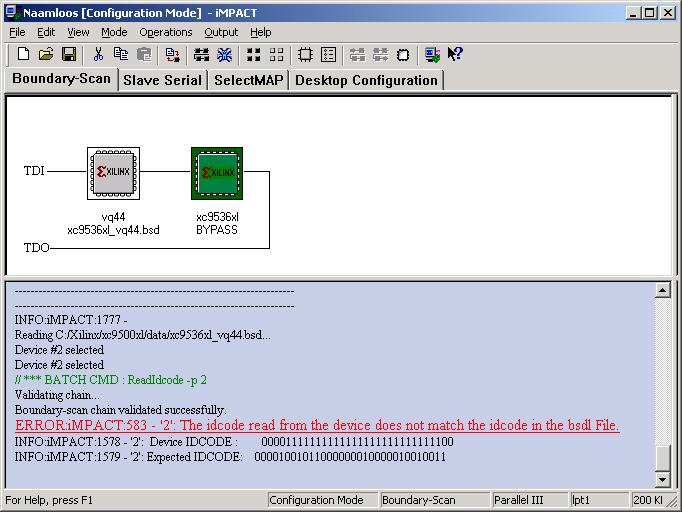
Task: Click the document with red arrows icon
Action: pos(173,54)
